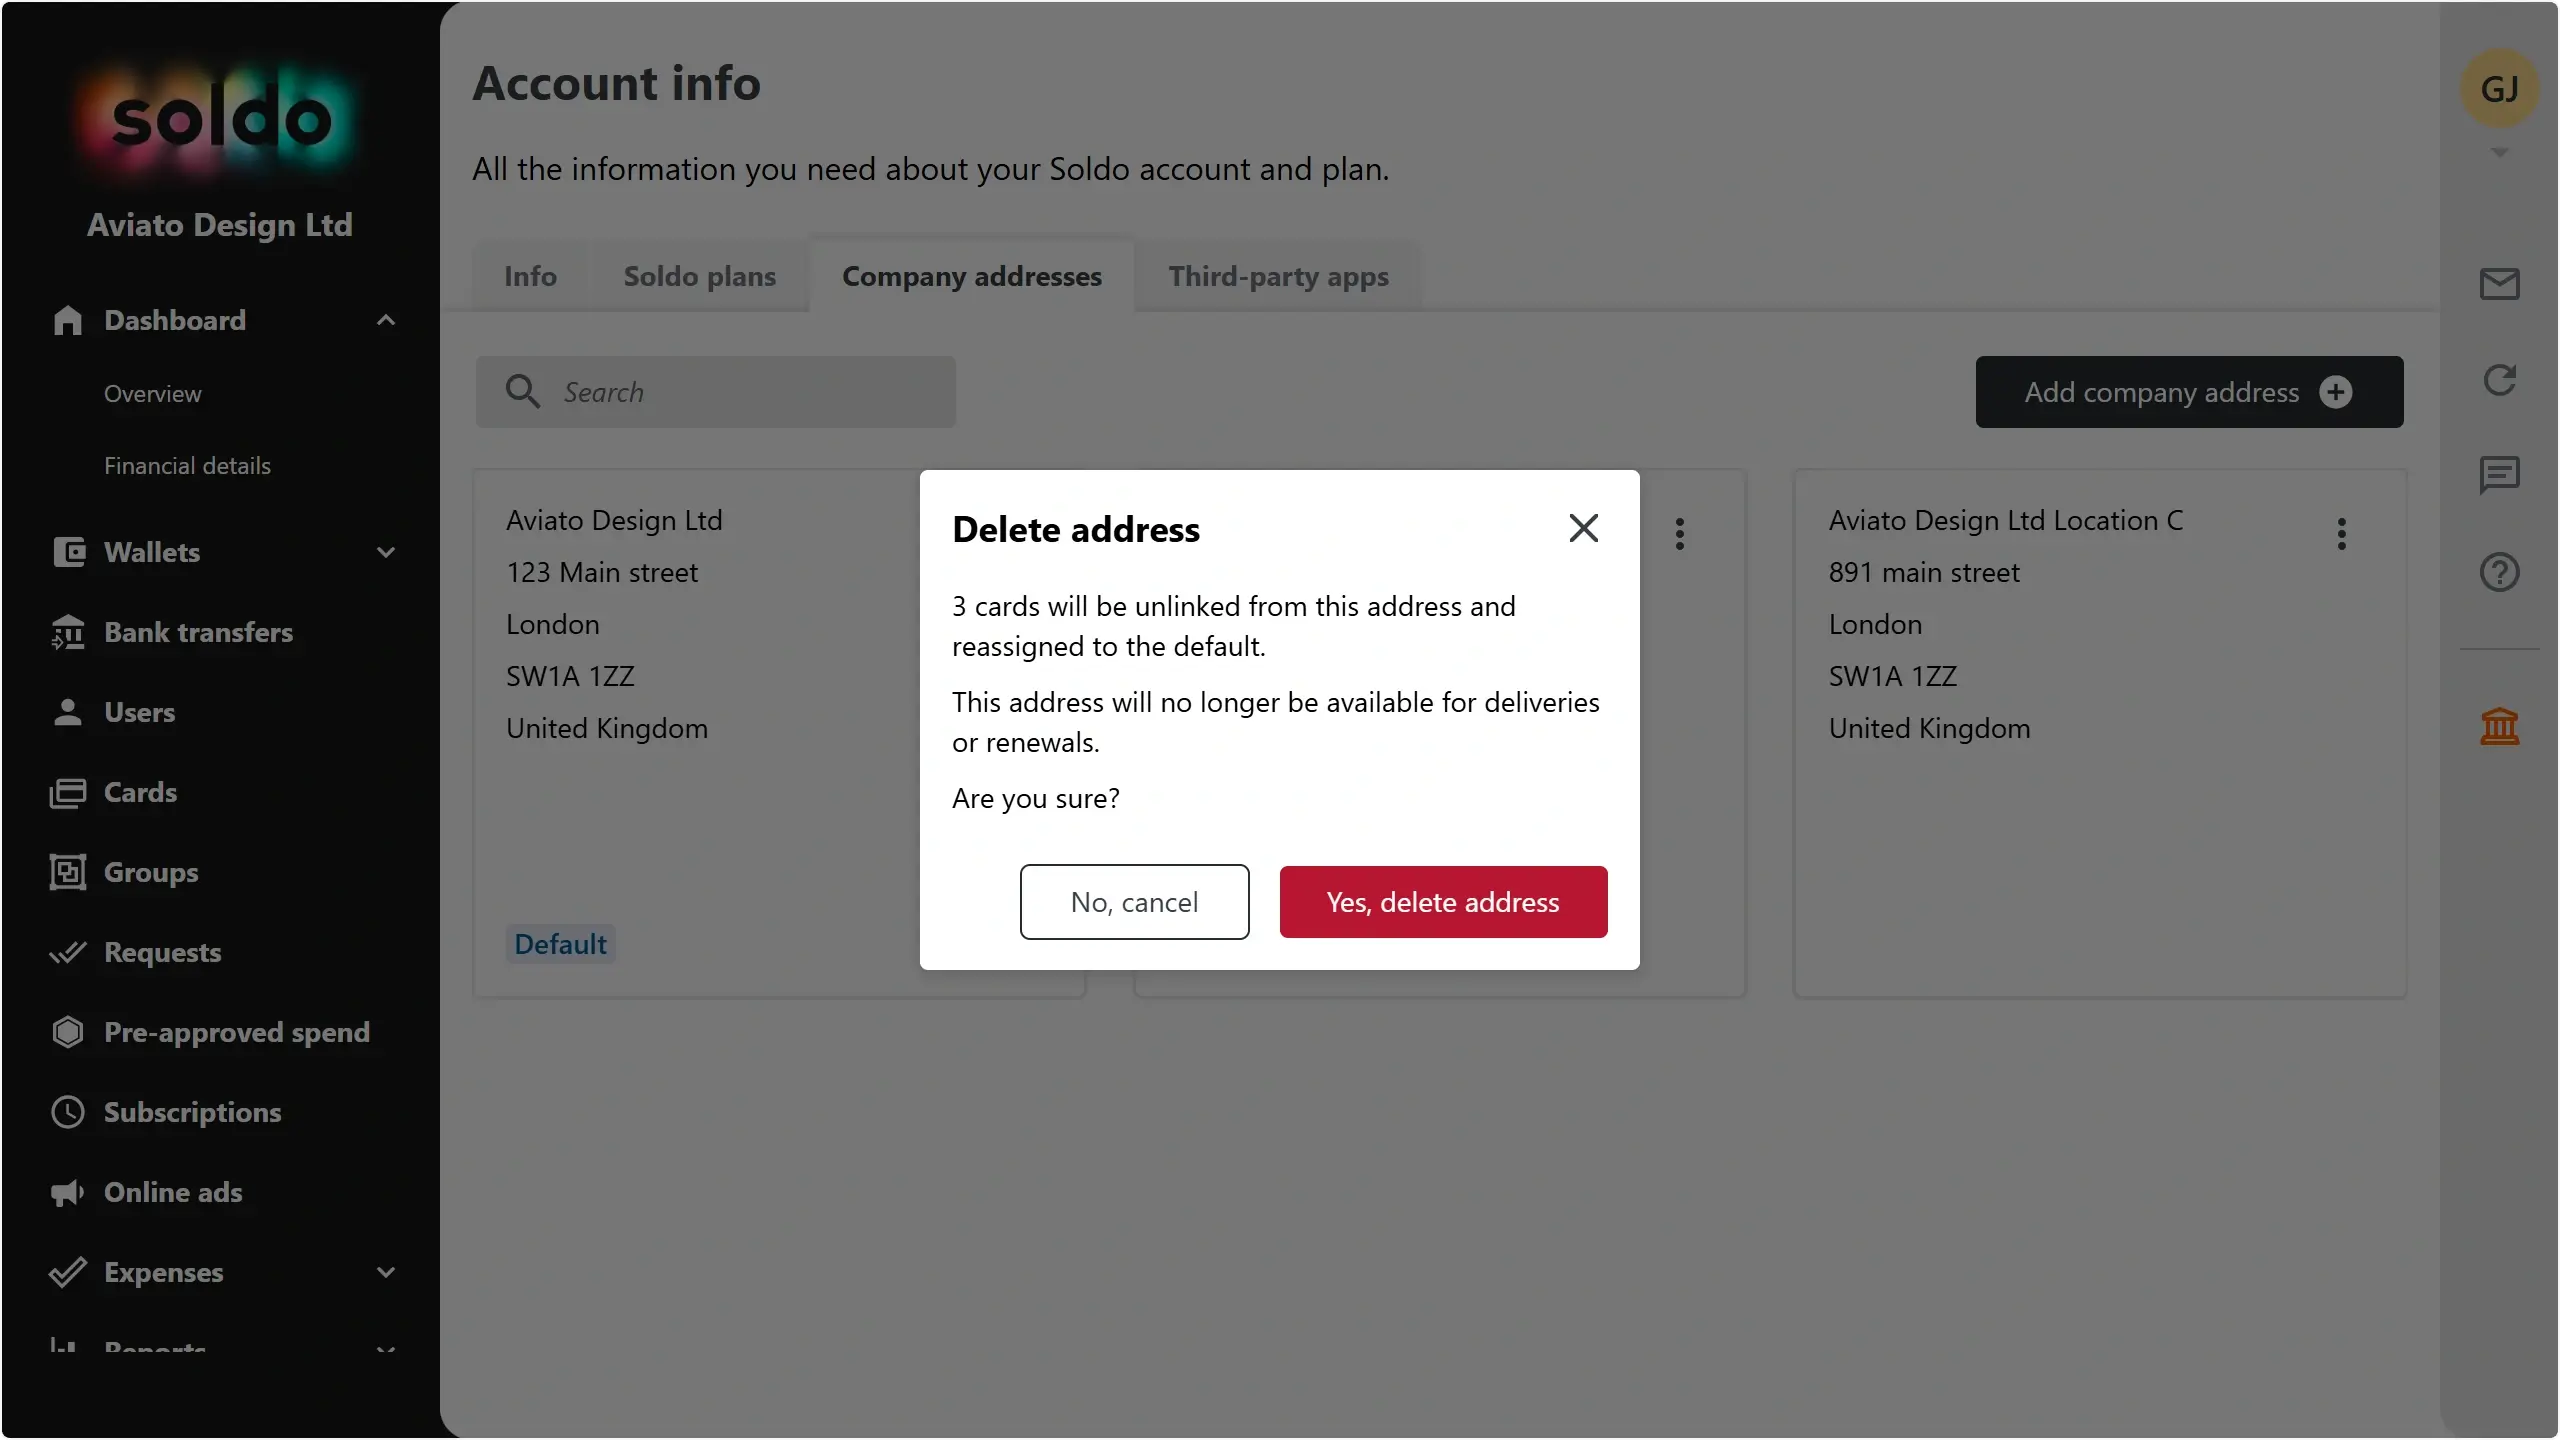Open Bank transfers page
The image size is (2560, 1440).
point(198,632)
